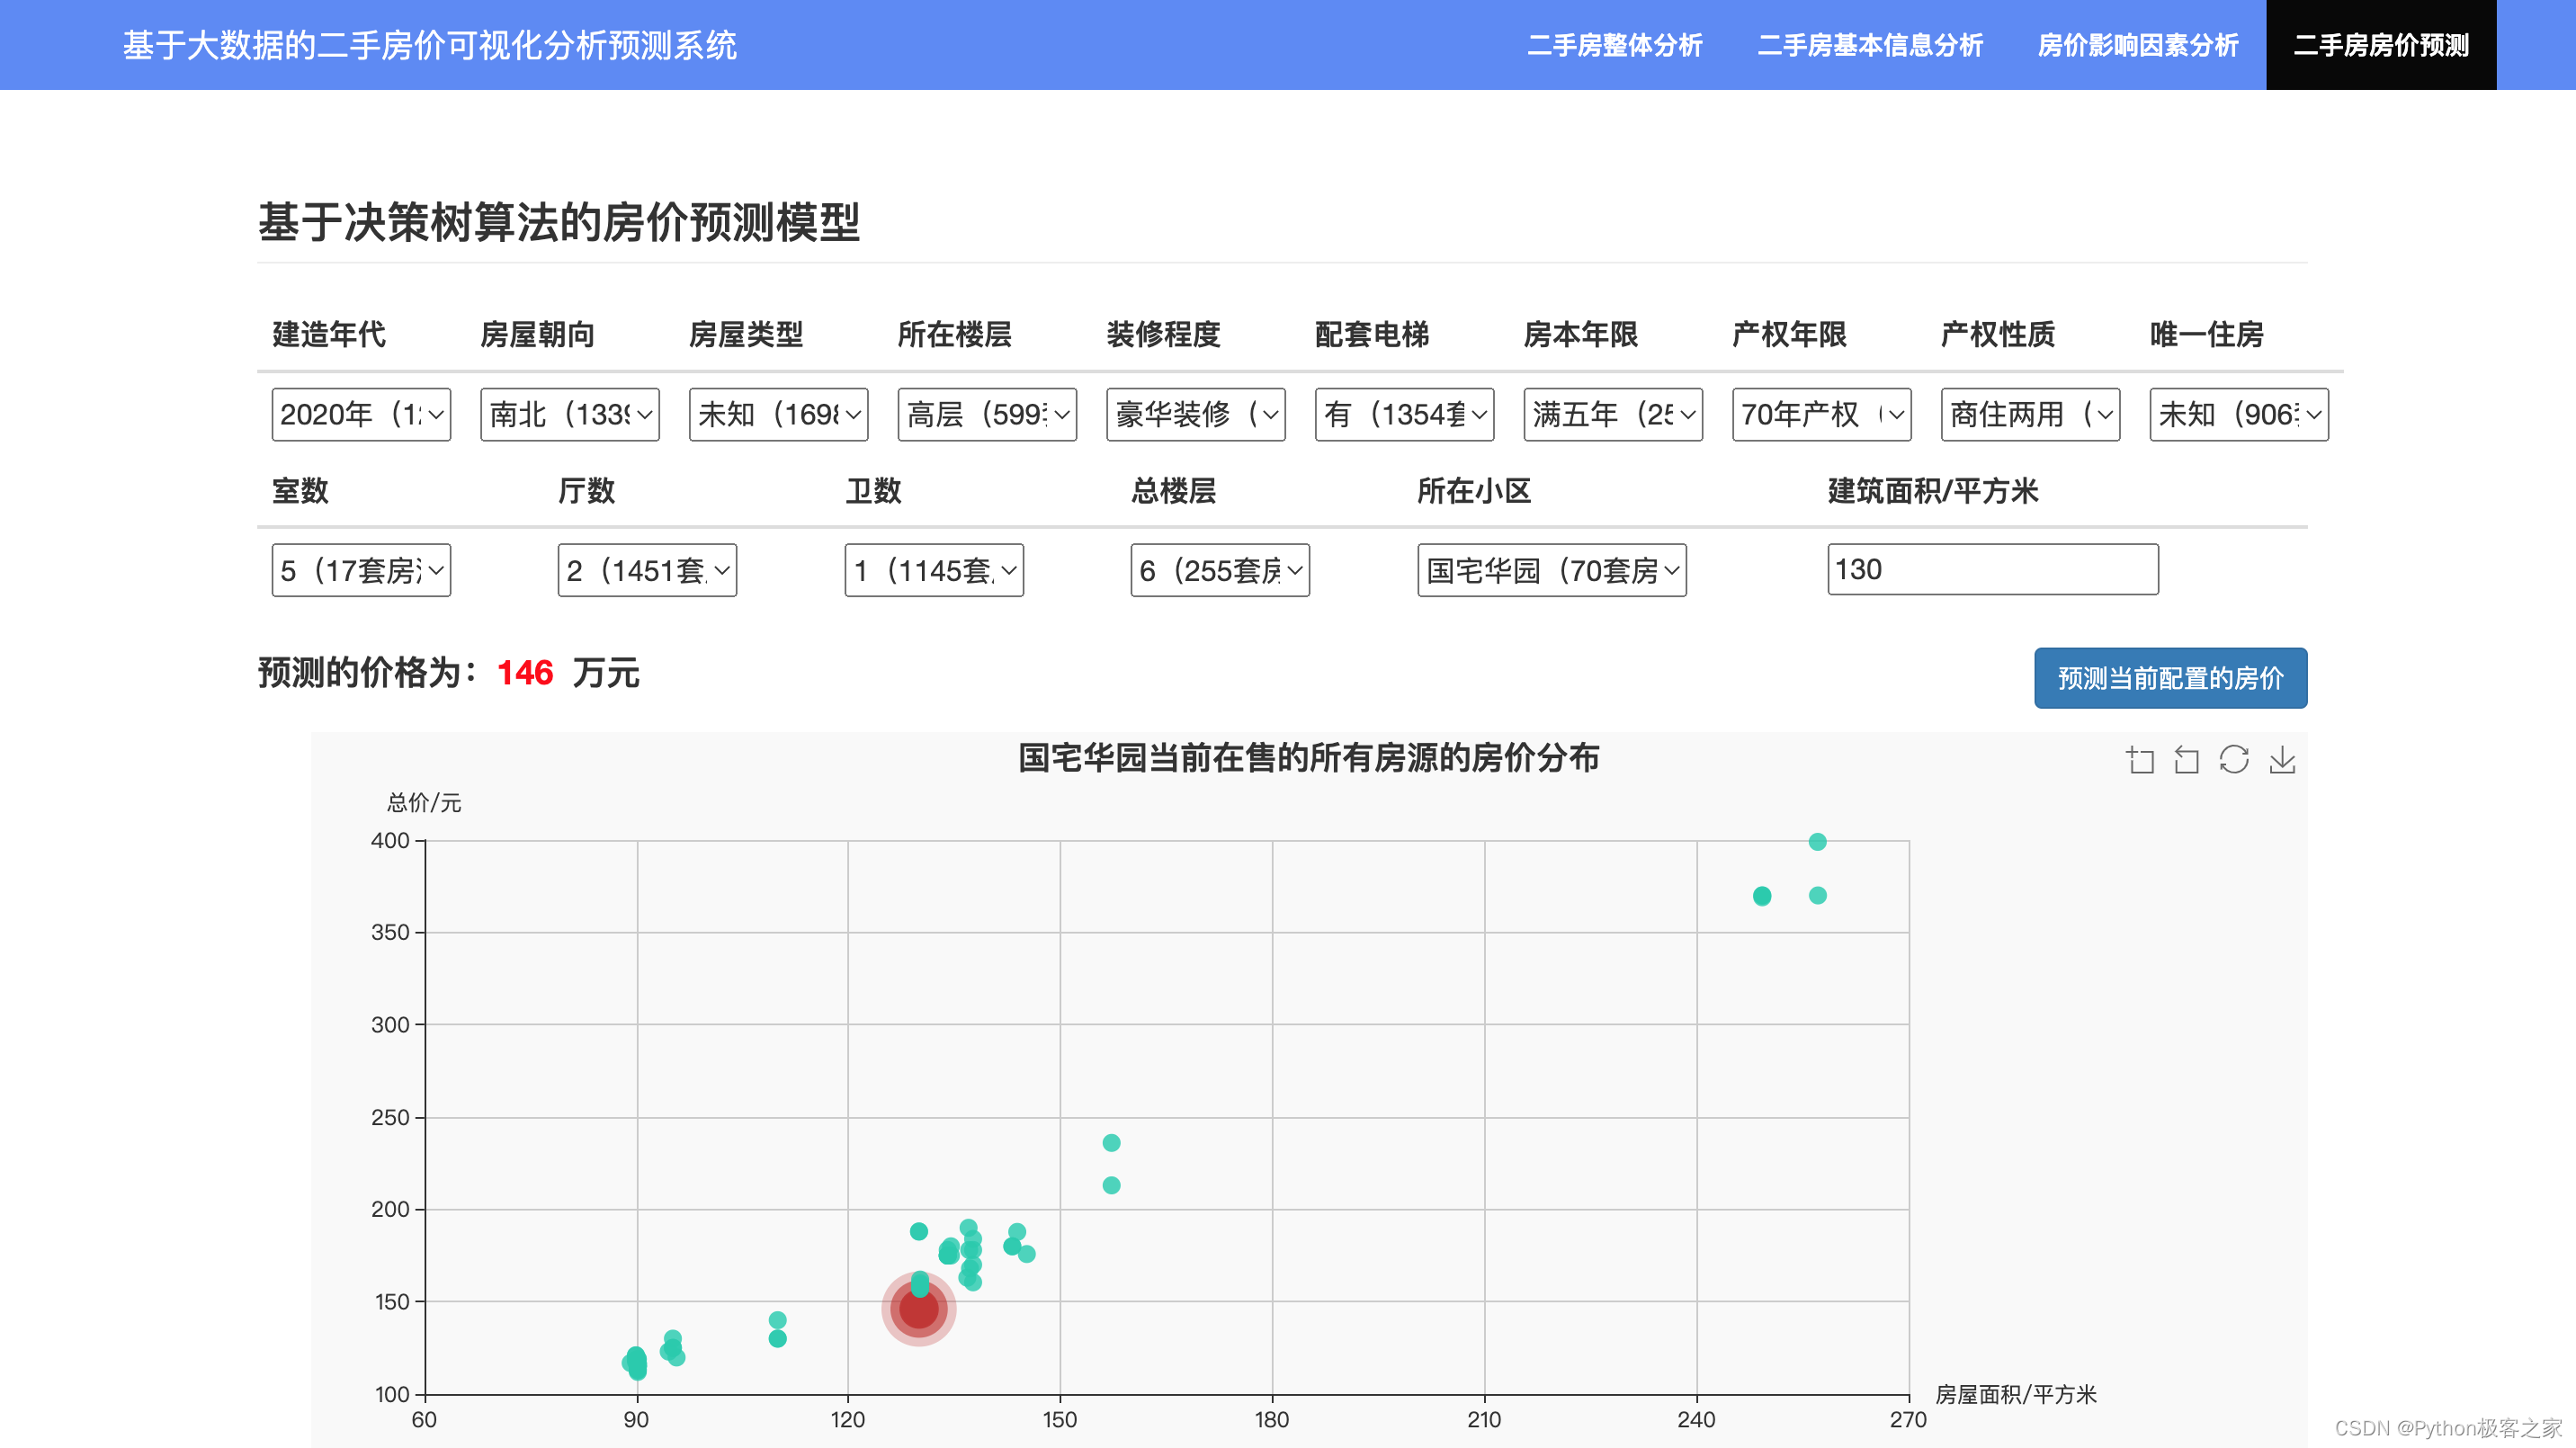Open the 卫数 dropdown showing 1

click(x=934, y=570)
